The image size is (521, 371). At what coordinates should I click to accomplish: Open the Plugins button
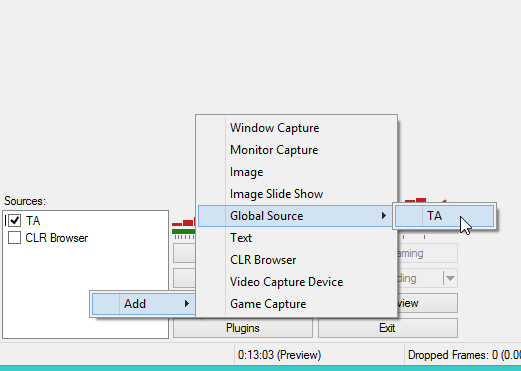click(243, 328)
